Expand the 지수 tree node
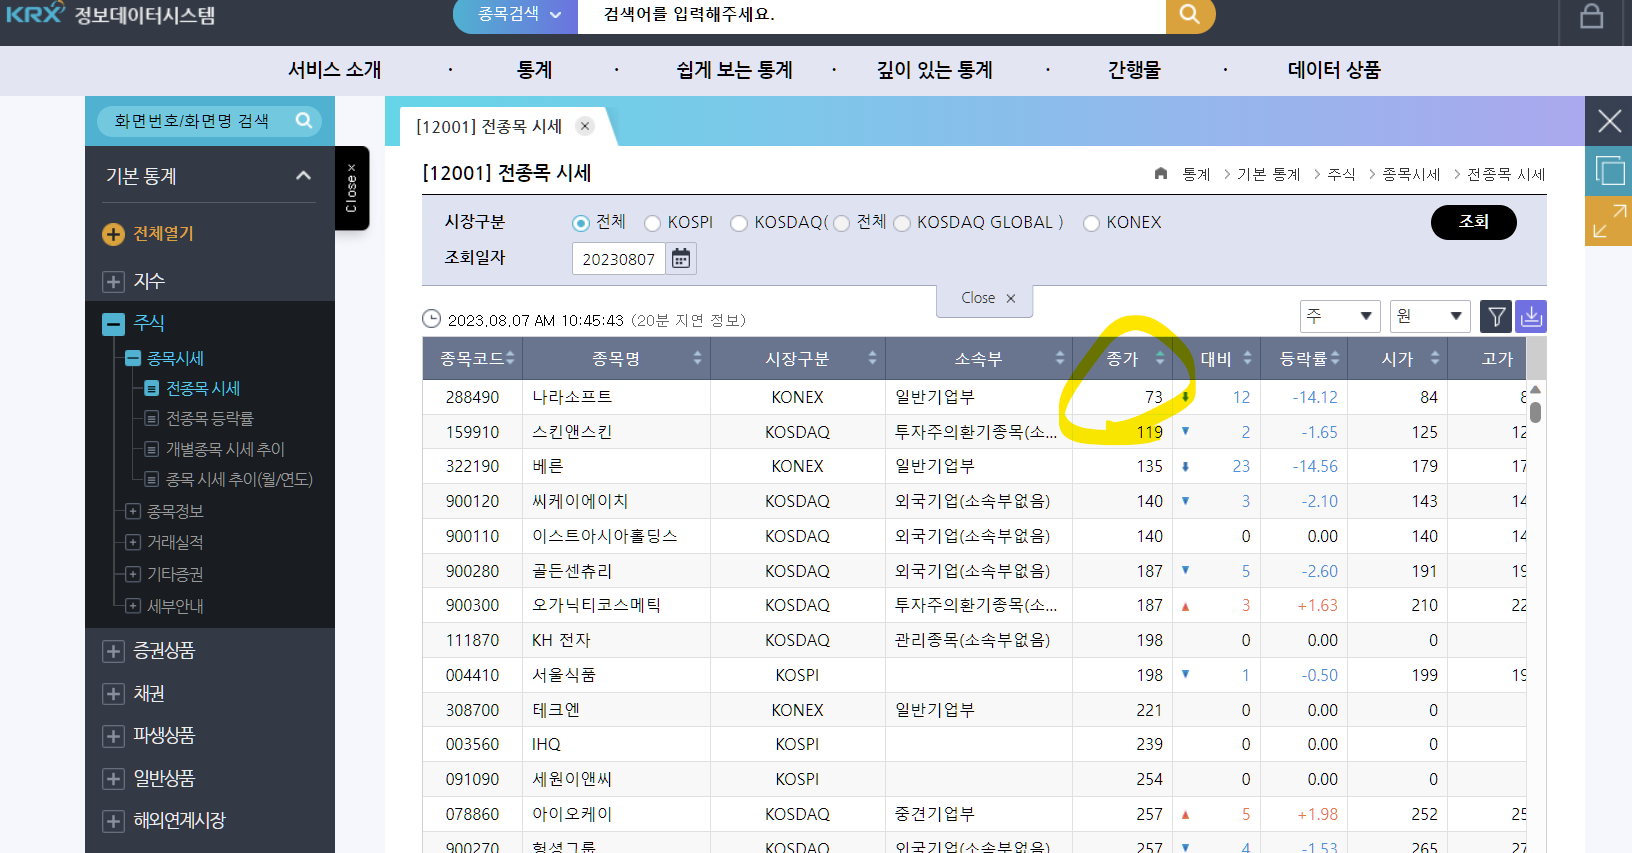The width and height of the screenshot is (1632, 853). [113, 282]
